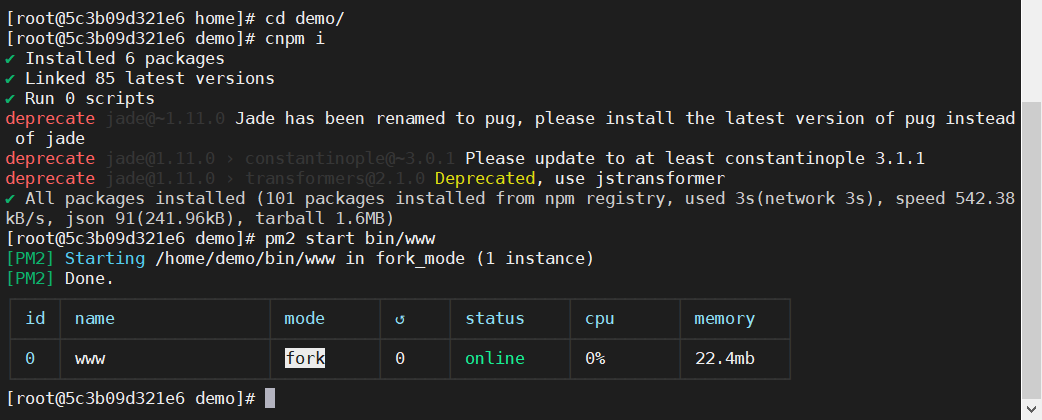Click the 'memory' column header
This screenshot has height=420, width=1042.
click(725, 319)
